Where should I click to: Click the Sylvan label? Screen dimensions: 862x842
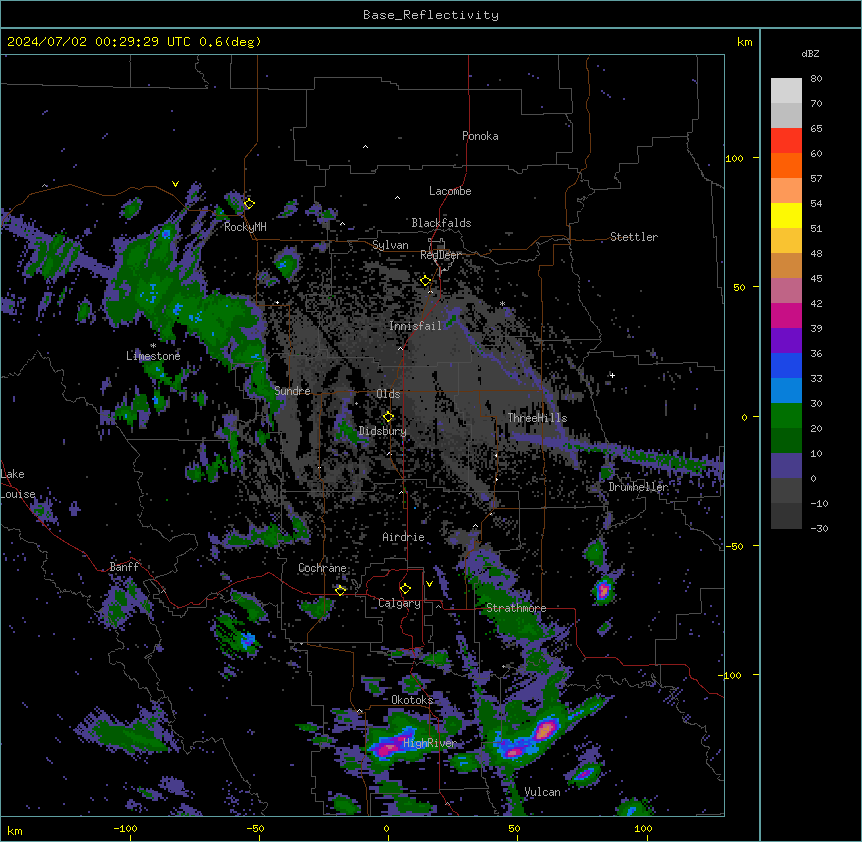[x=390, y=245]
